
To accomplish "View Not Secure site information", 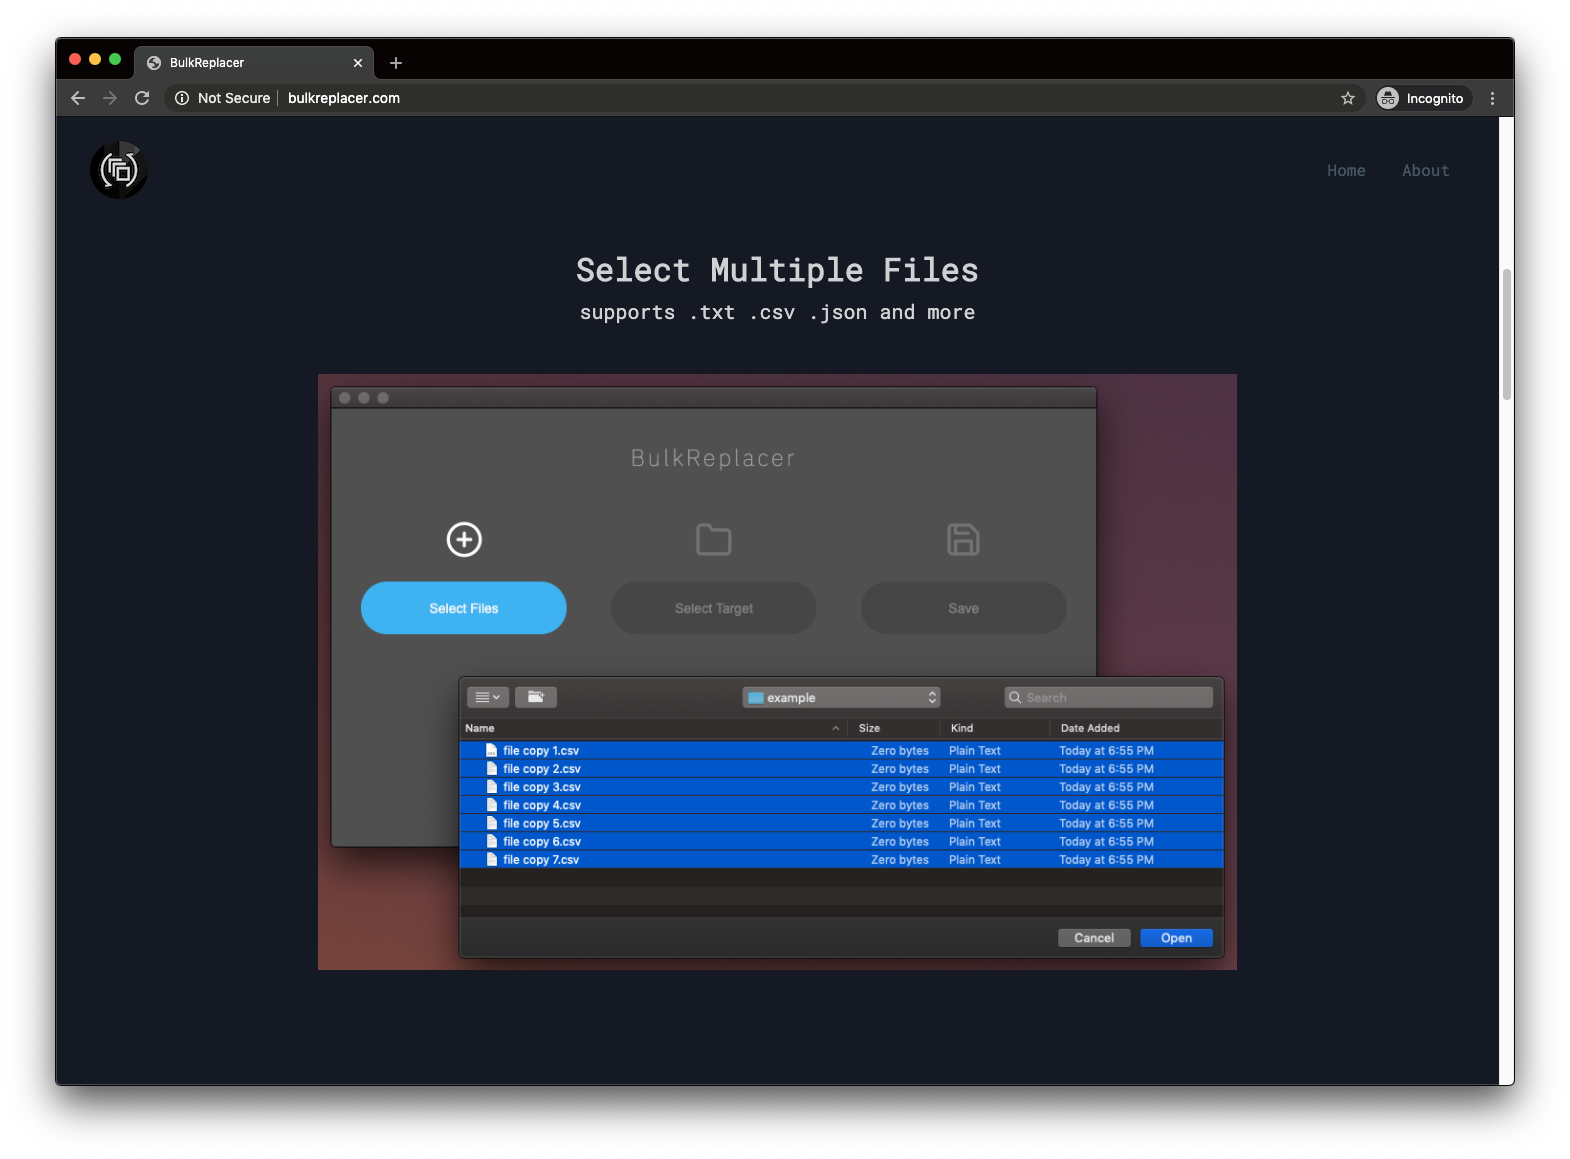I will pos(223,98).
